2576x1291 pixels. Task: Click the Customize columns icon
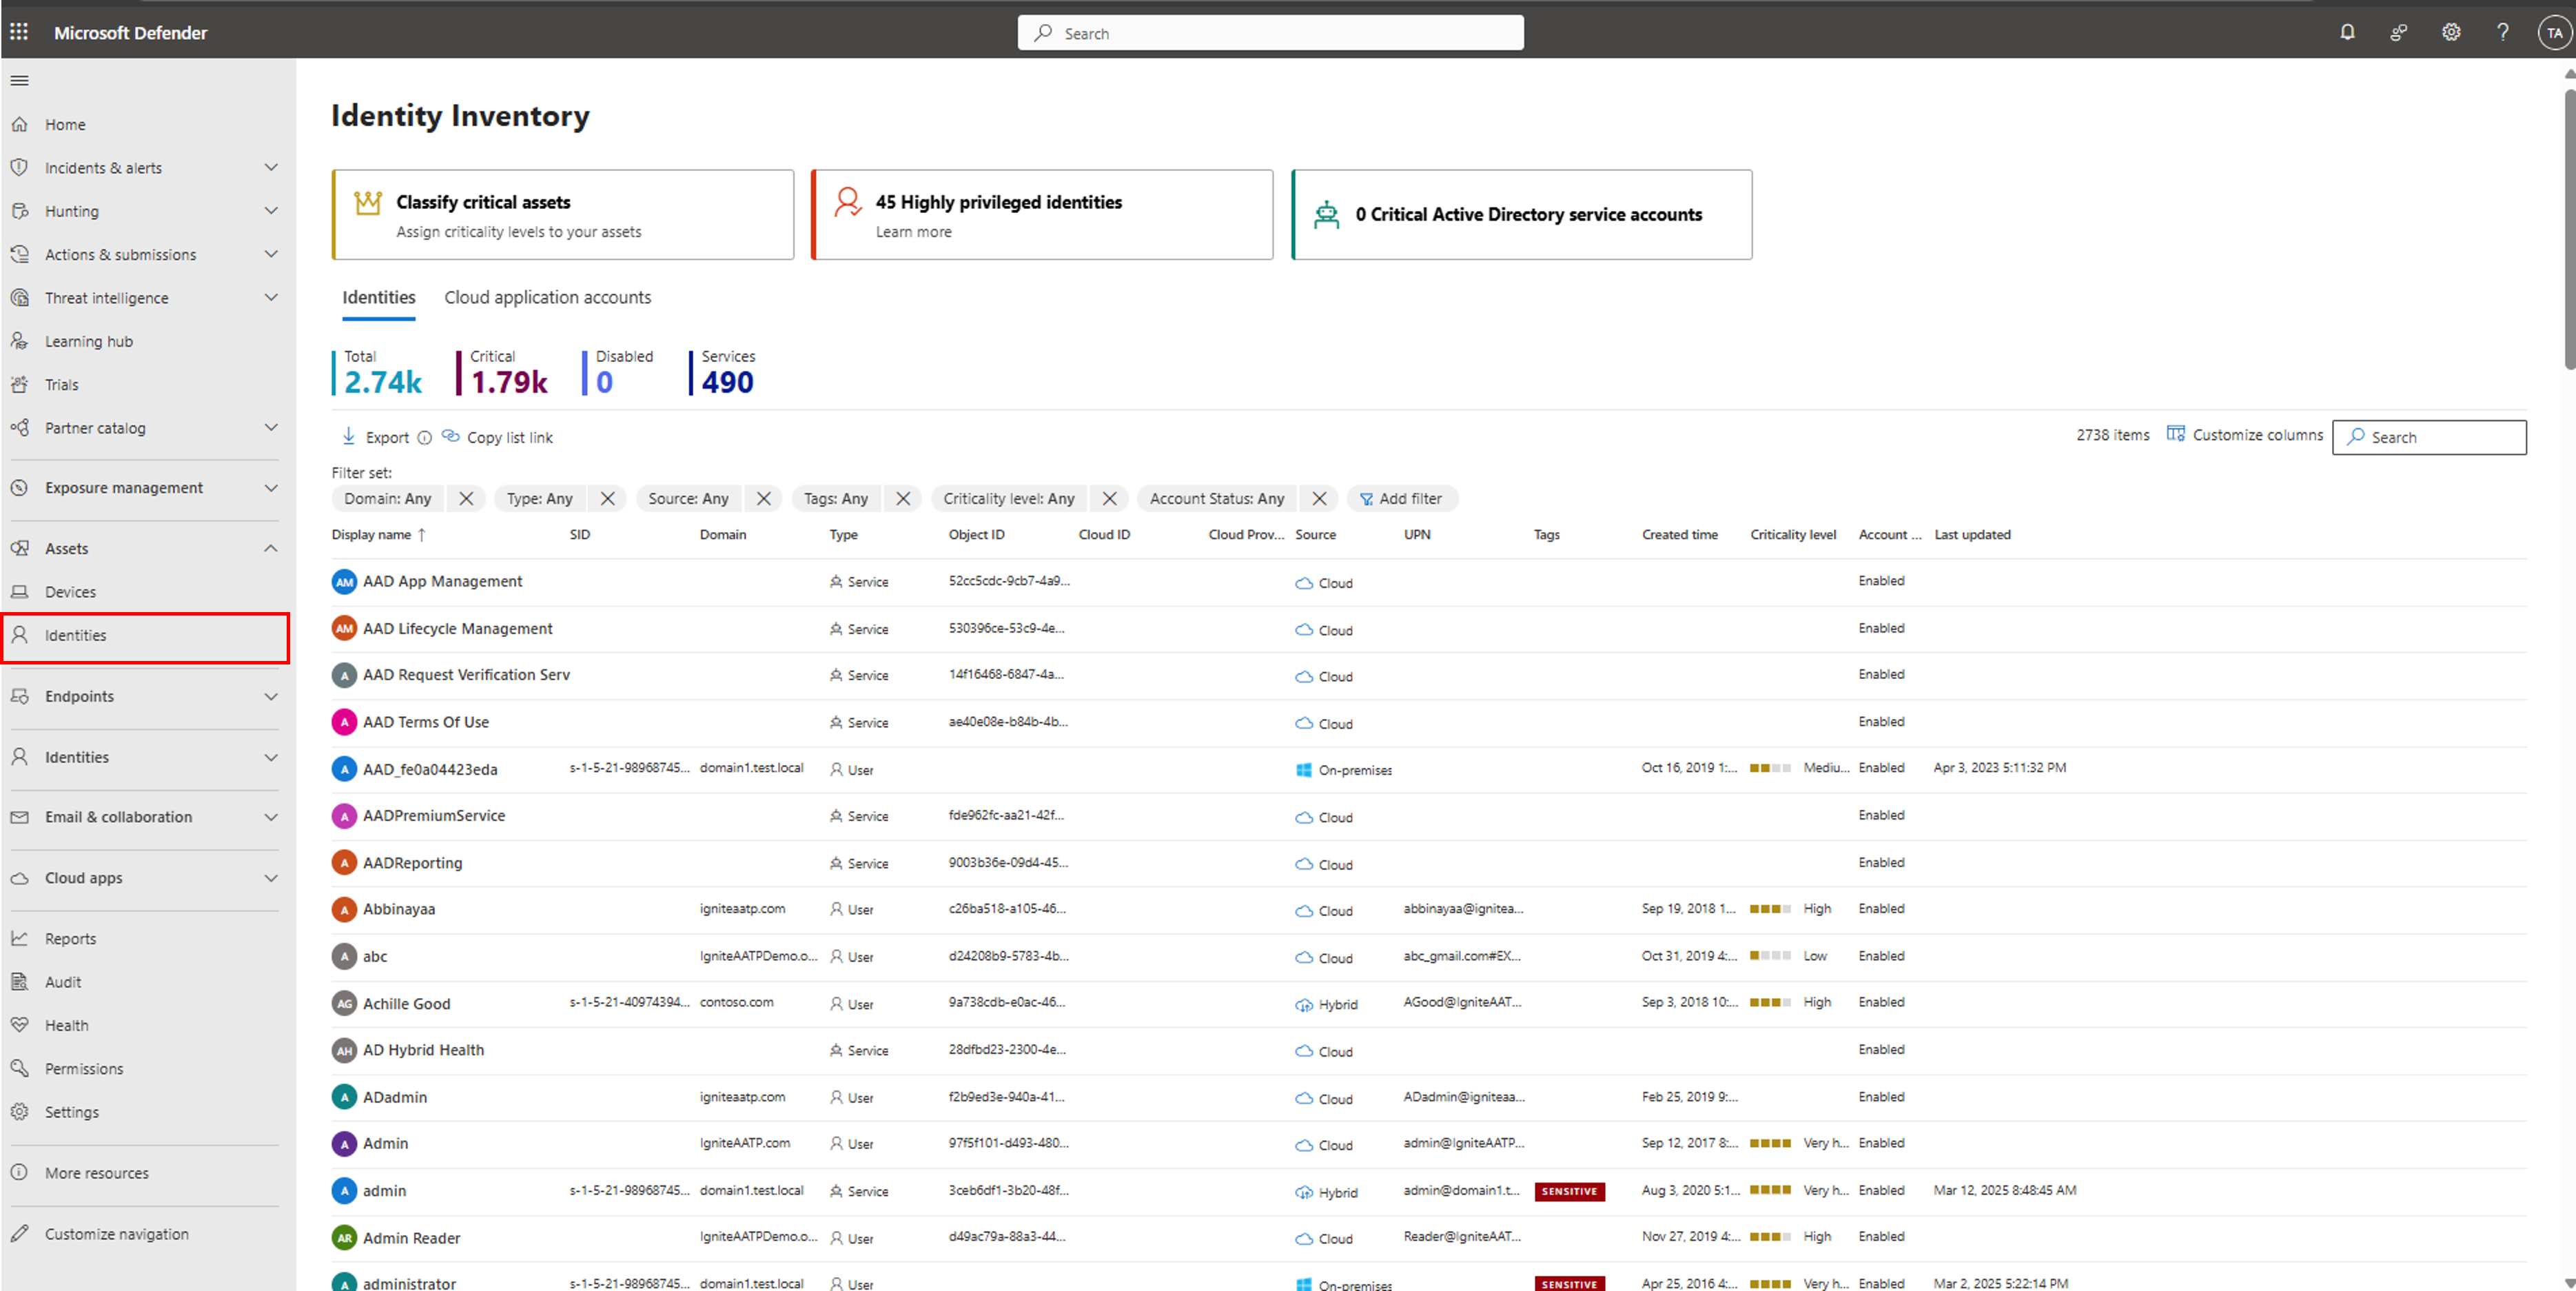coord(2175,434)
